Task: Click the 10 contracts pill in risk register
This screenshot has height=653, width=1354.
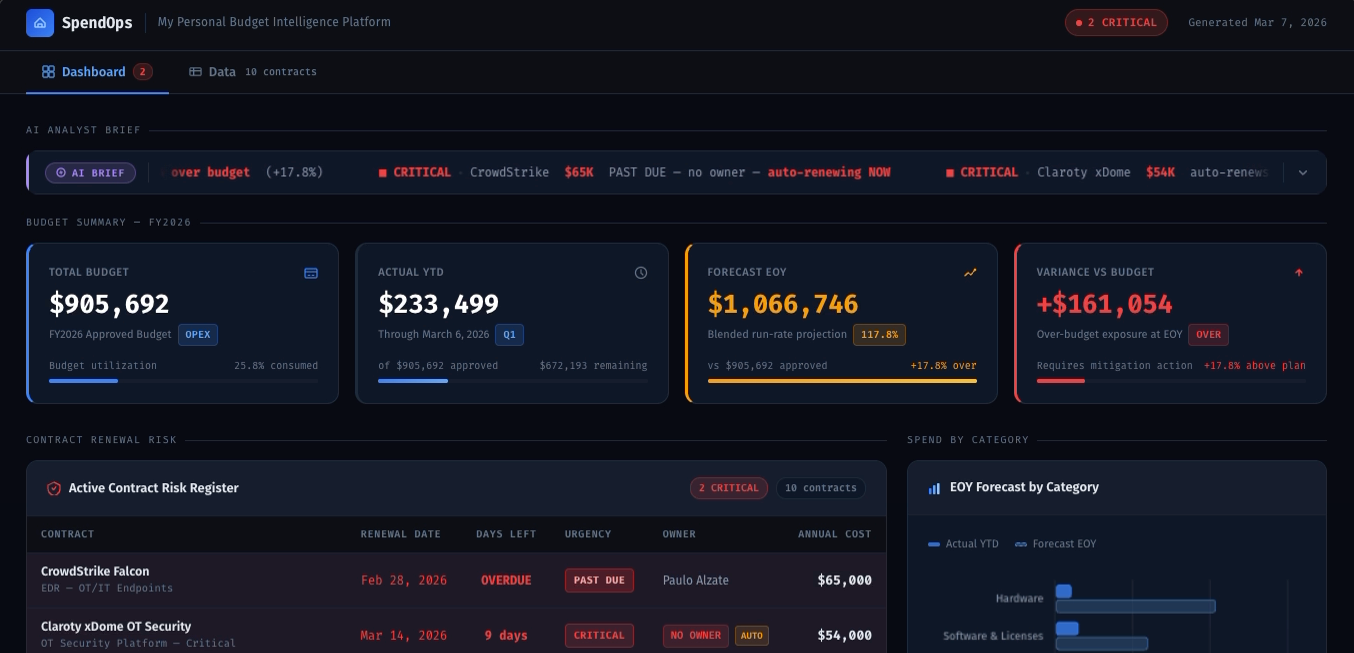Action: [821, 488]
